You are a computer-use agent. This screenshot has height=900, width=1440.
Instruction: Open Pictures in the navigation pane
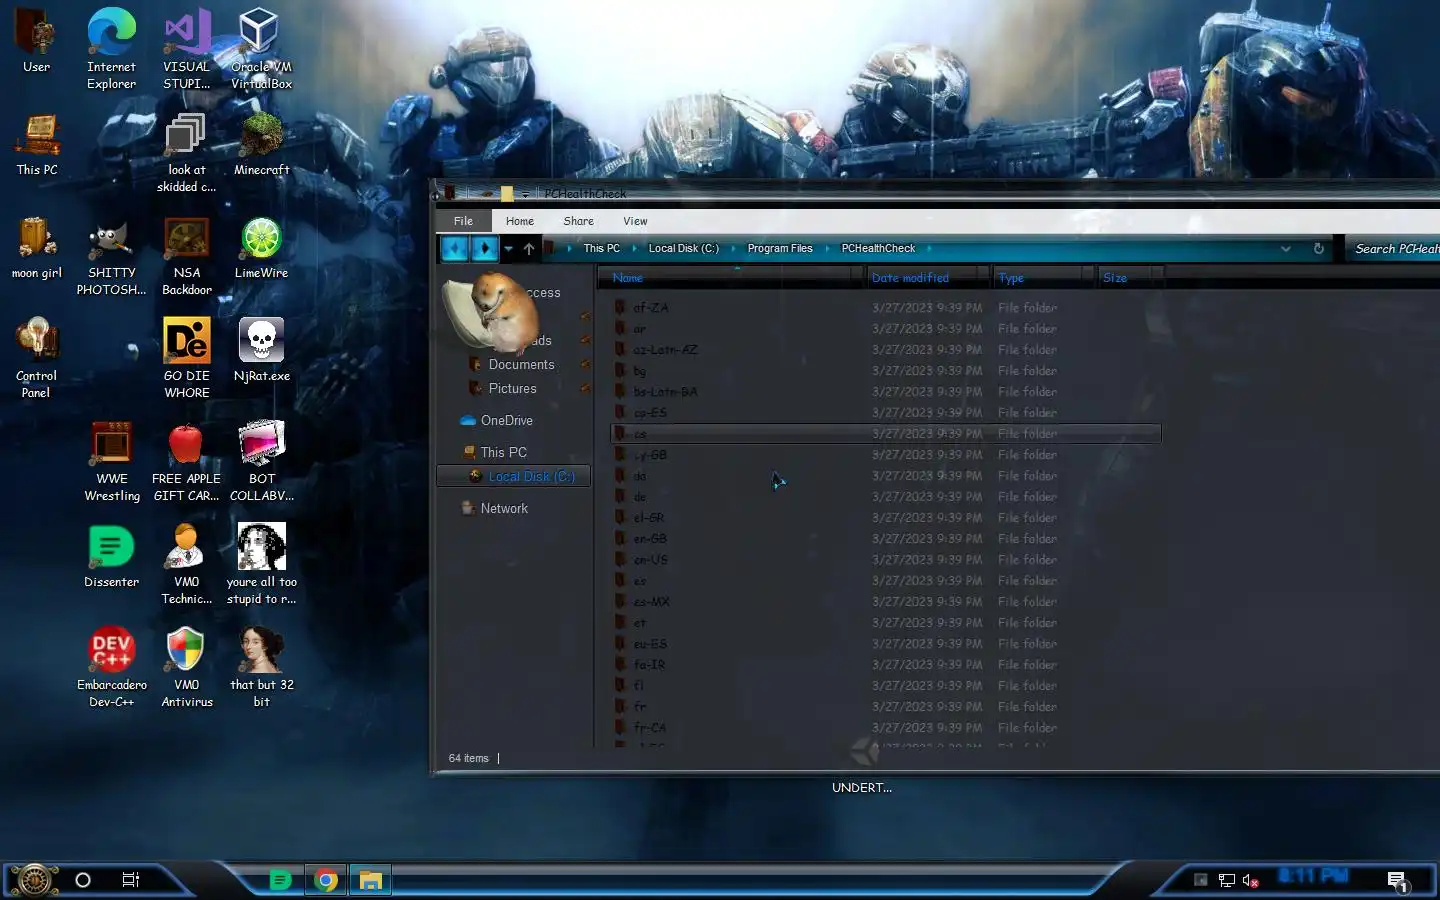512,389
